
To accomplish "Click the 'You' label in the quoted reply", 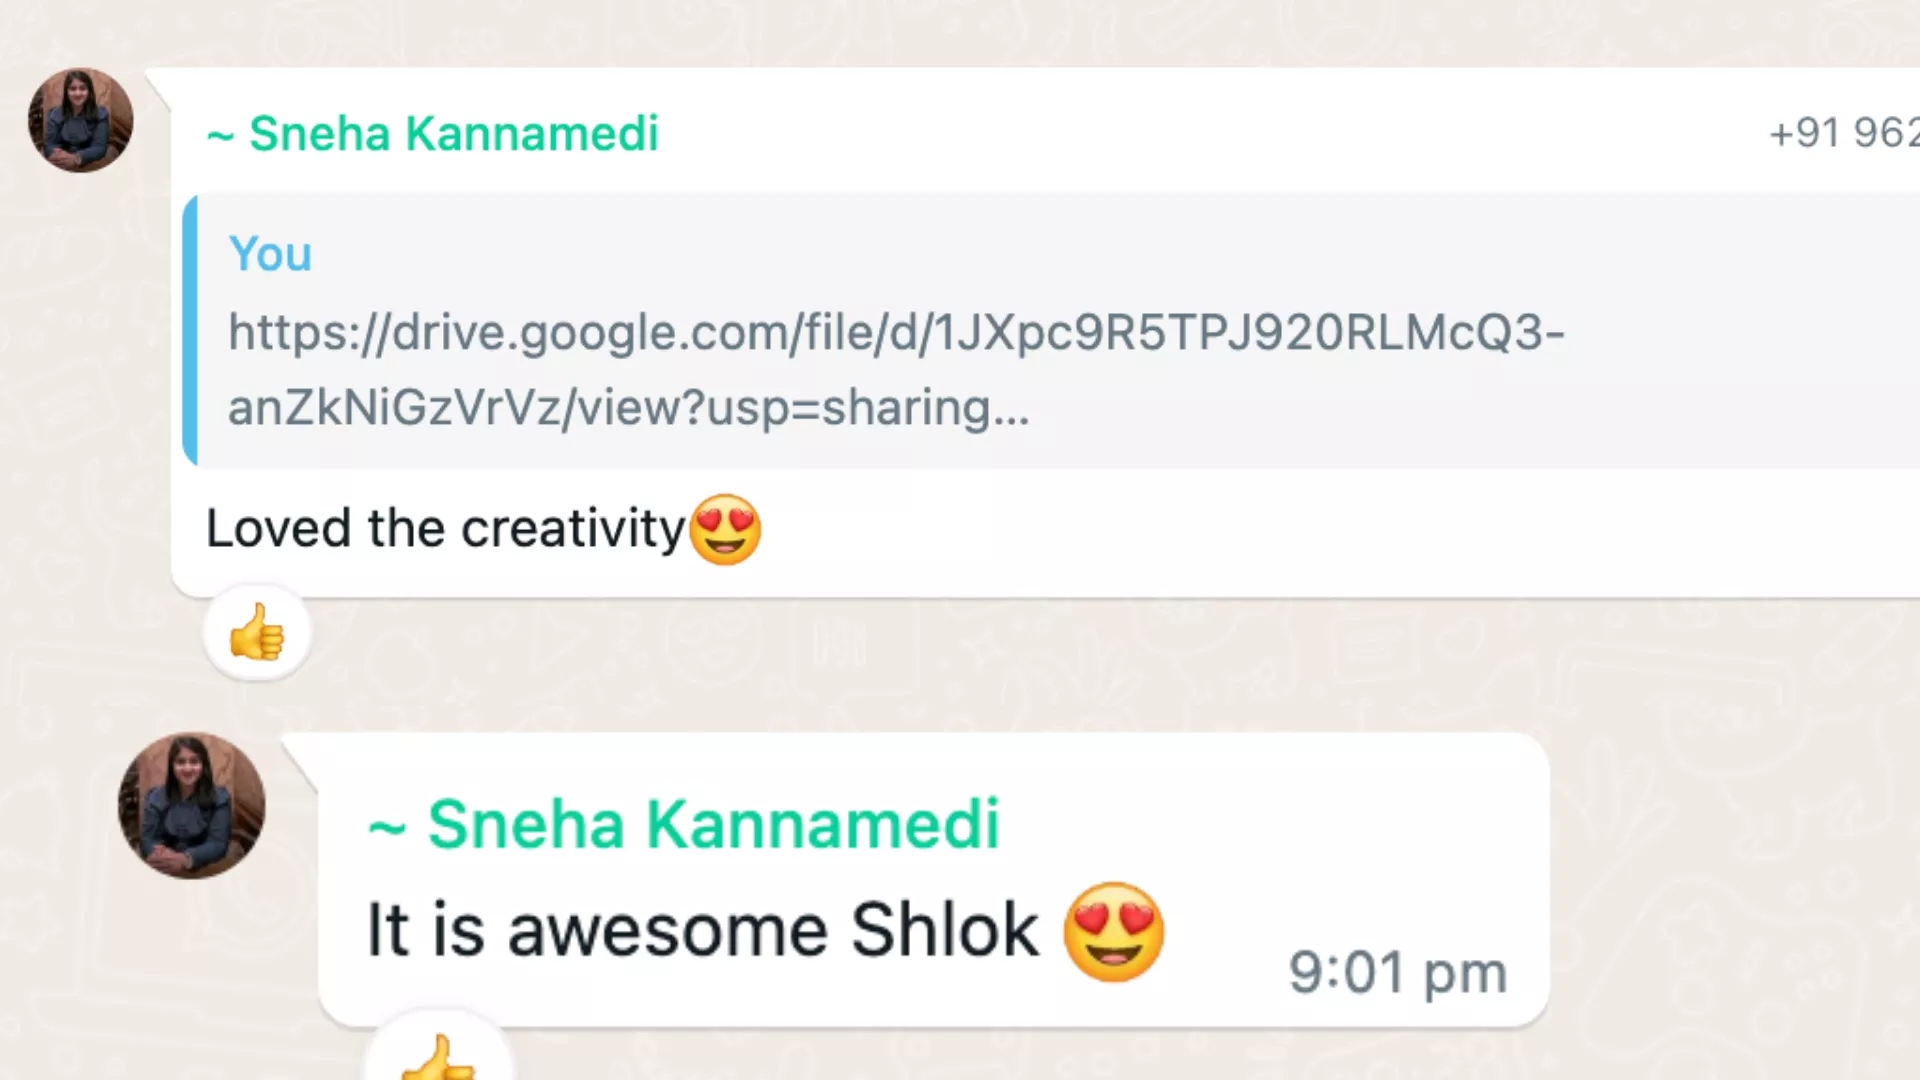I will (x=270, y=254).
